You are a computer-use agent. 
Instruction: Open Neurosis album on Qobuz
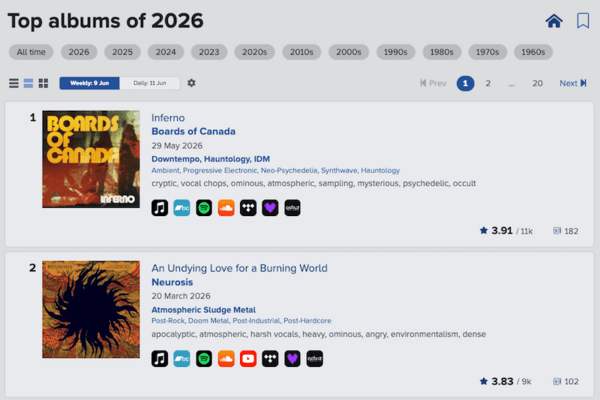315,359
